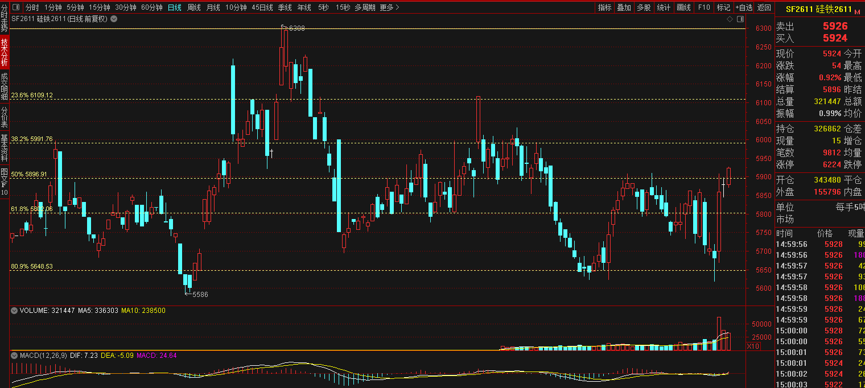Click the 买入 price 5924

(x=835, y=38)
